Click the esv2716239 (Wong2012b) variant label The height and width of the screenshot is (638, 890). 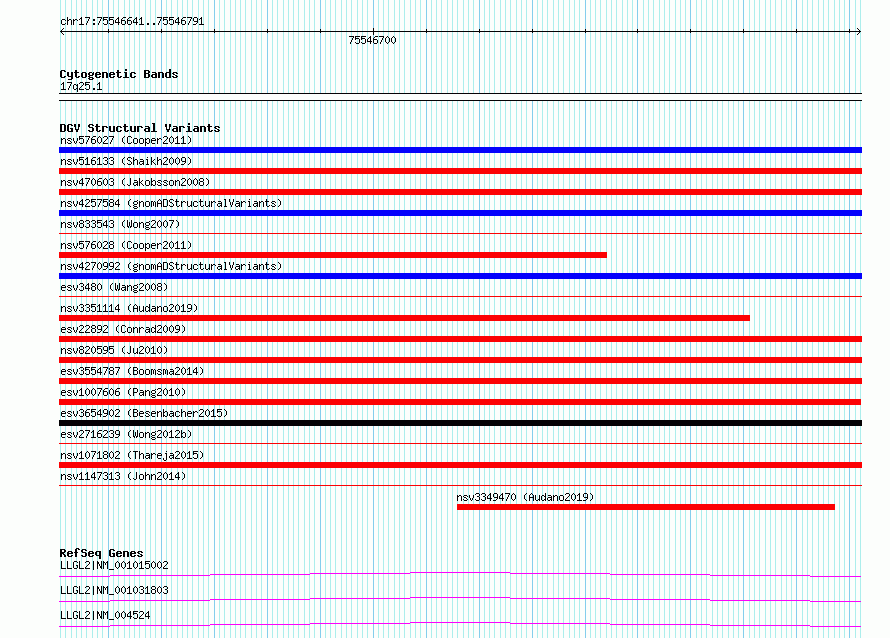coord(126,434)
